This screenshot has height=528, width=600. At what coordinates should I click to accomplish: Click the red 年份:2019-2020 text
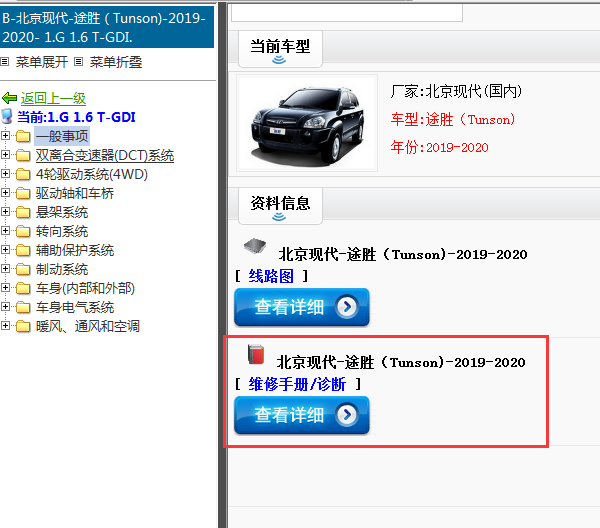(439, 147)
